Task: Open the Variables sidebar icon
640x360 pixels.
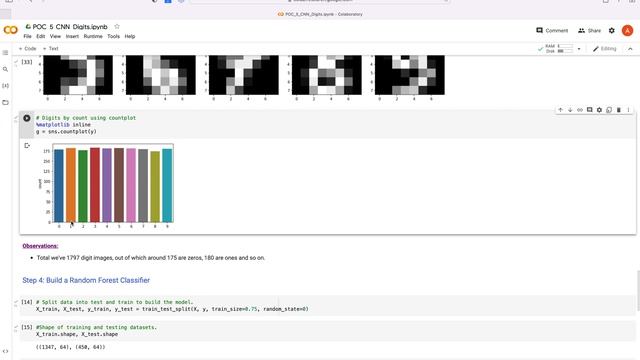Action: [x=5, y=86]
